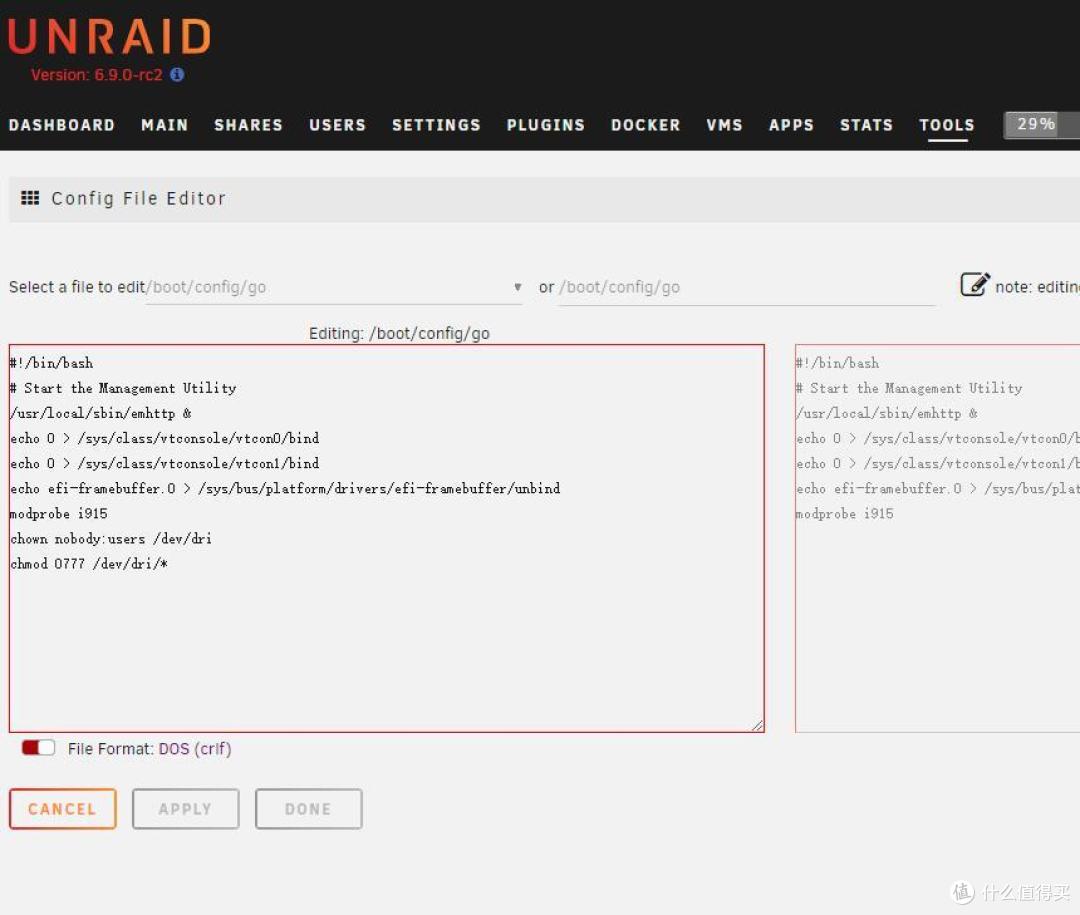
Task: Open the Apps menu
Action: tap(791, 125)
